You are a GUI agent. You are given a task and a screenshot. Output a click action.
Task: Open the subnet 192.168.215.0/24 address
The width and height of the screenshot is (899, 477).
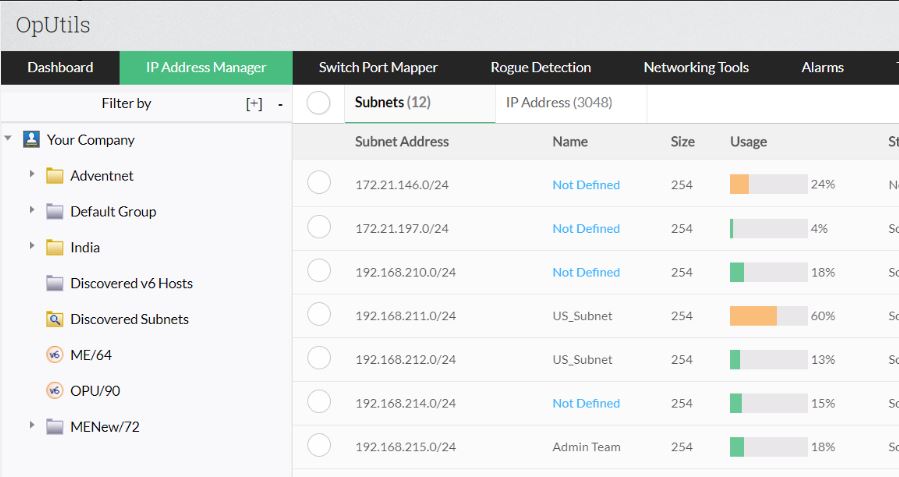tap(405, 447)
